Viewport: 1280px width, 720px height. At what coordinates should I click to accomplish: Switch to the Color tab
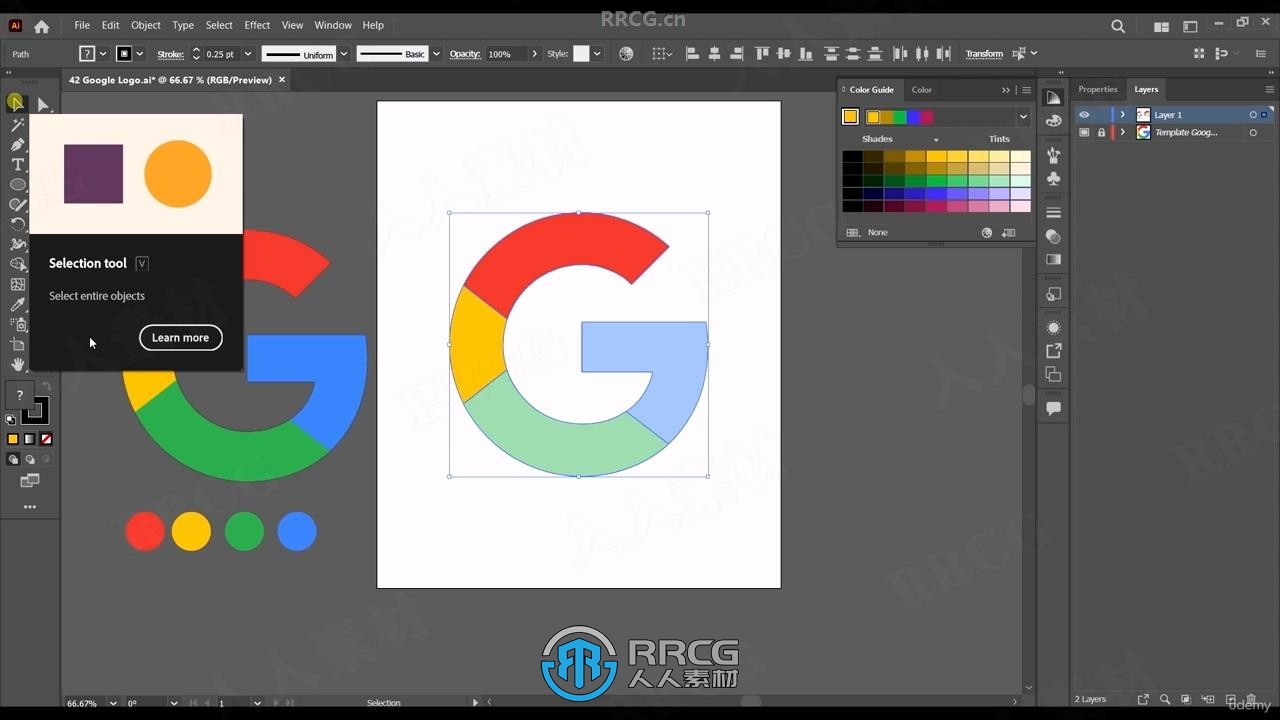pos(921,90)
